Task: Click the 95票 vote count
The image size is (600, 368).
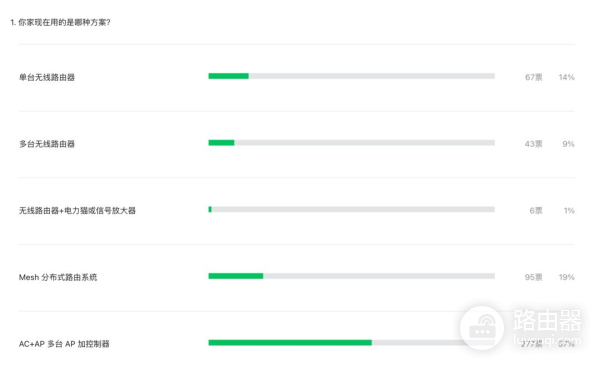Action: point(533,277)
